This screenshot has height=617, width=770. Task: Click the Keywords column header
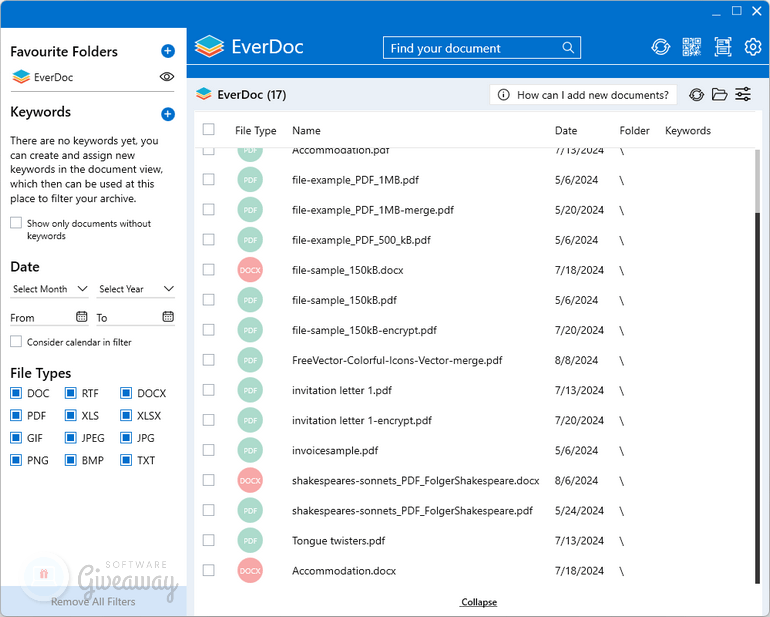[688, 131]
